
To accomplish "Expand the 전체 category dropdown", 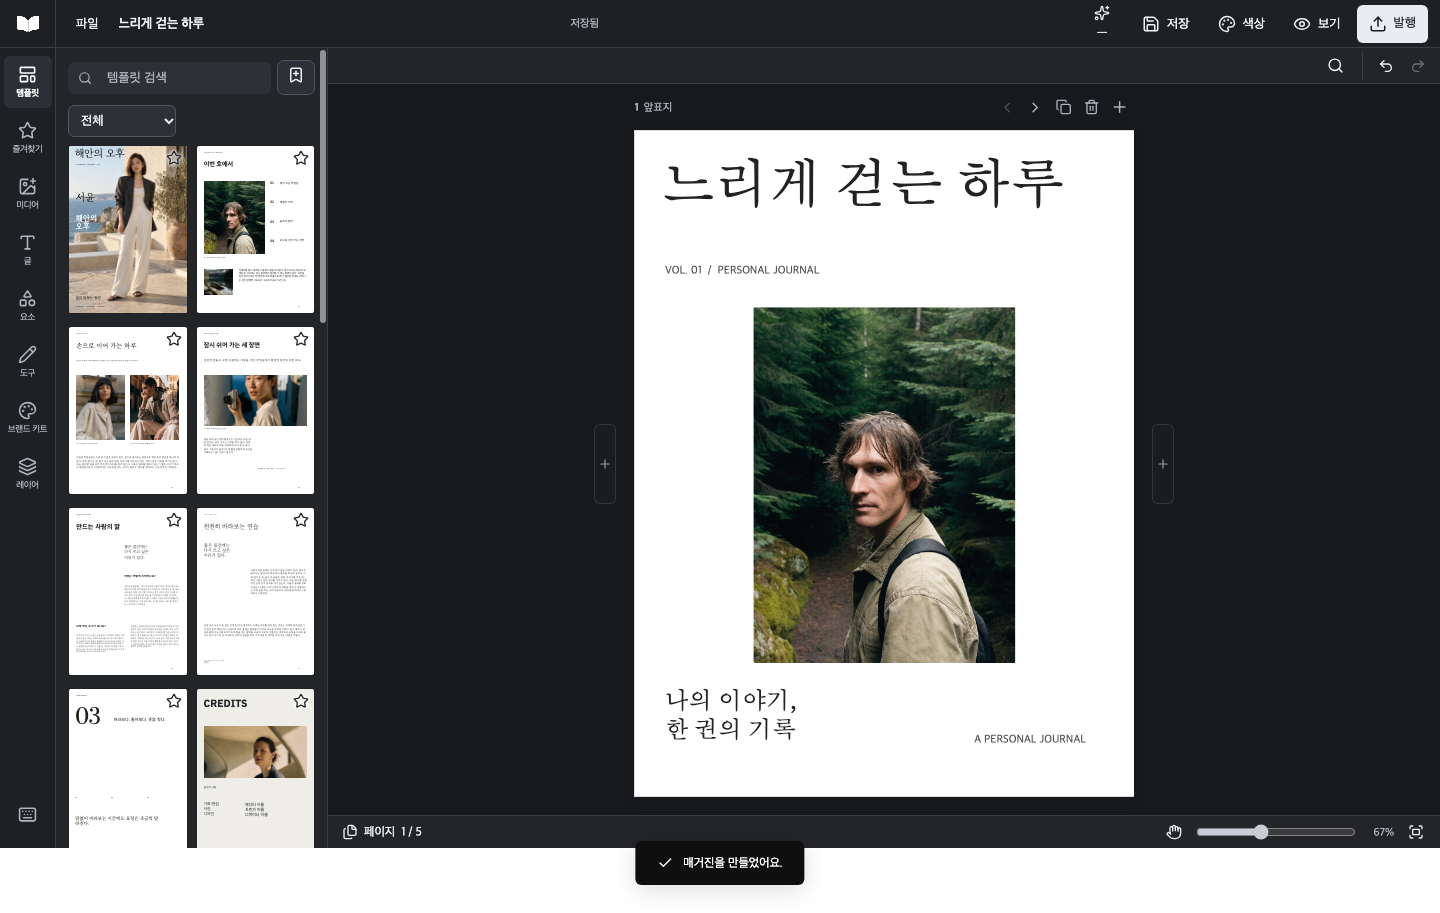I will click(x=122, y=121).
